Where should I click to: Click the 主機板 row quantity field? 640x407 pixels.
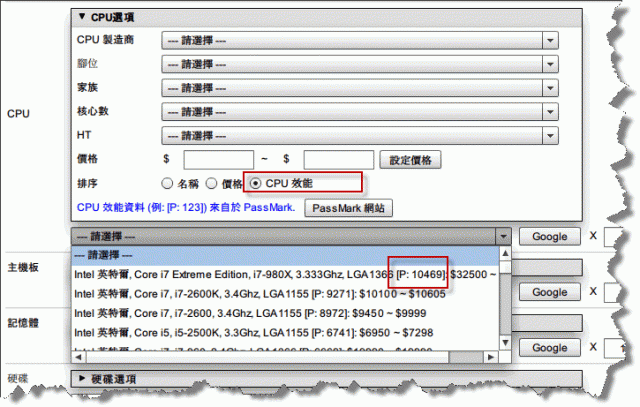[x=613, y=292]
